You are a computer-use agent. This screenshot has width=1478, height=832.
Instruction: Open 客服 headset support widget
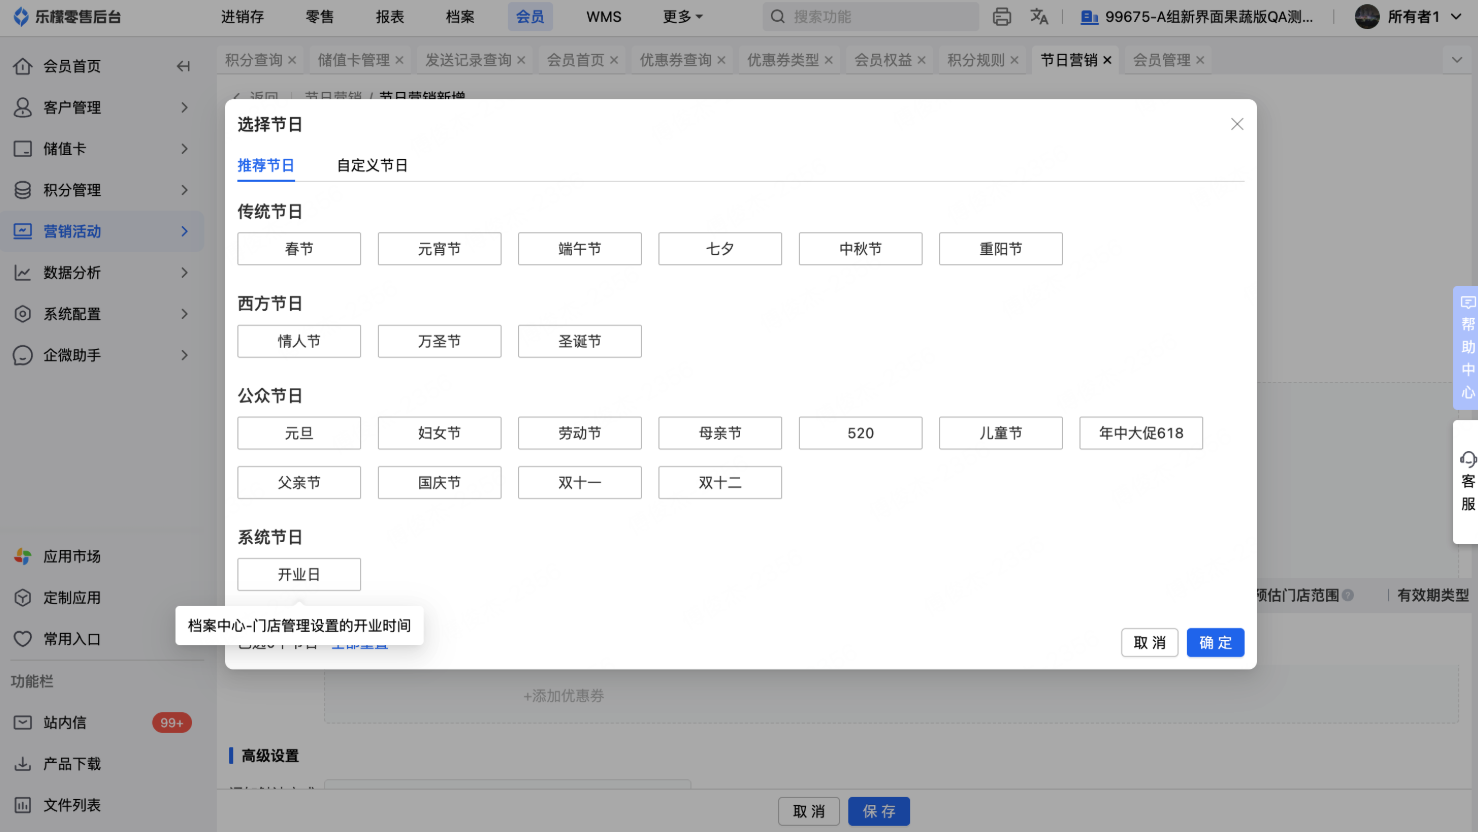click(1467, 481)
